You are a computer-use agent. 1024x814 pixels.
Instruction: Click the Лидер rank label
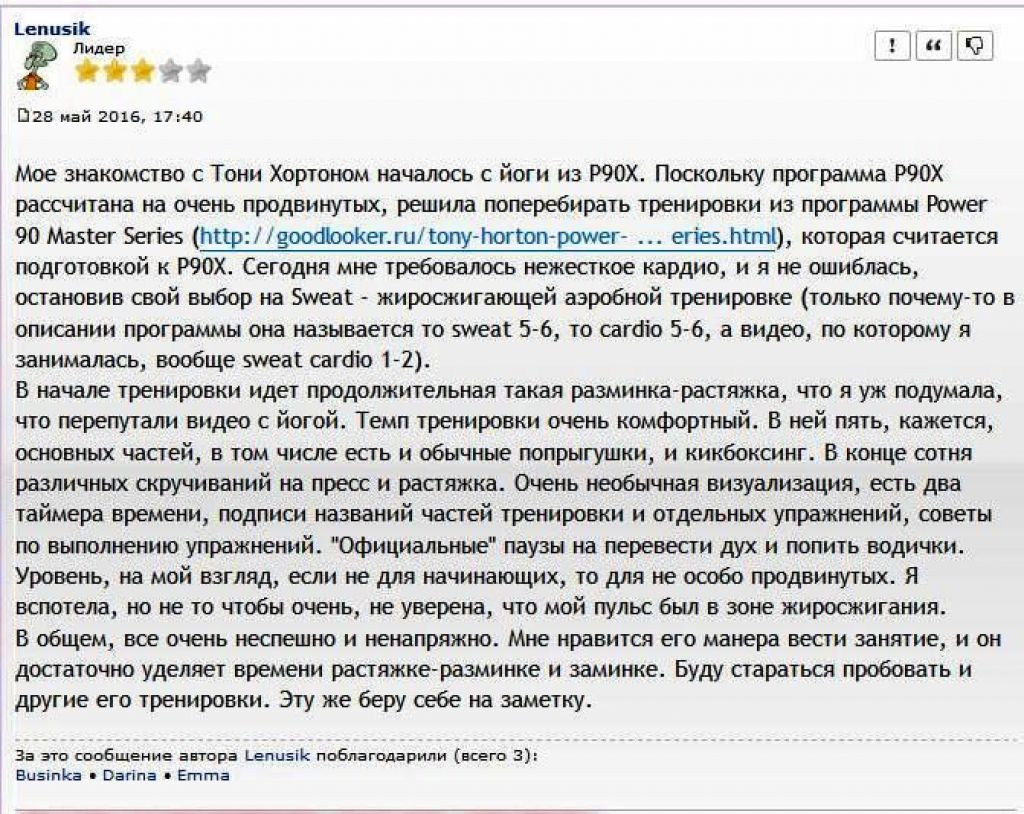pos(99,48)
